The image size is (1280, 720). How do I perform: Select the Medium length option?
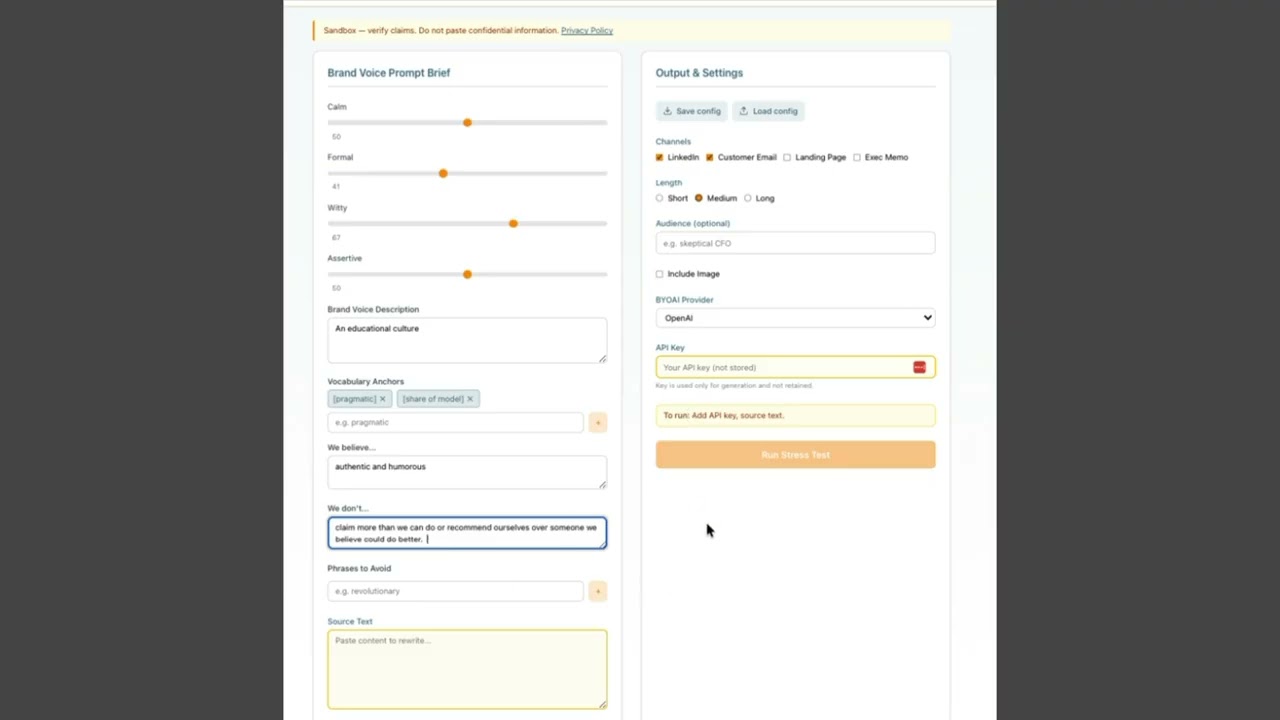click(x=699, y=198)
